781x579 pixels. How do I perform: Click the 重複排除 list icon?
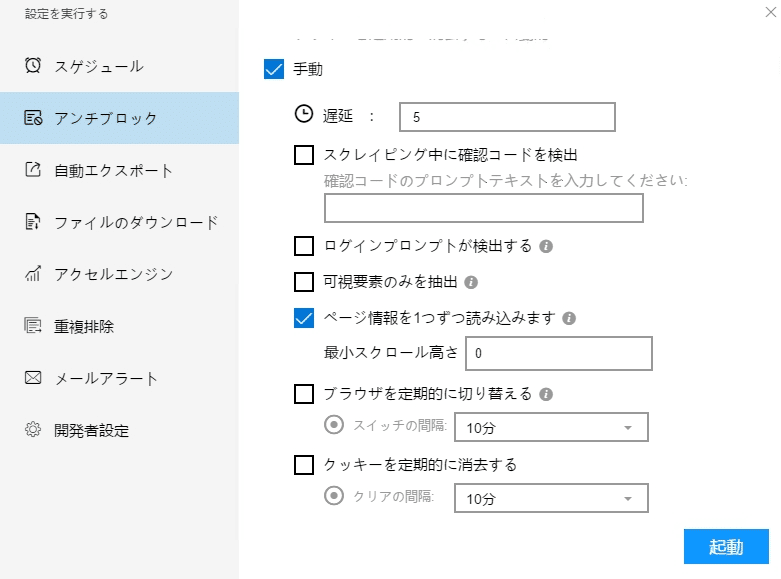[33, 326]
